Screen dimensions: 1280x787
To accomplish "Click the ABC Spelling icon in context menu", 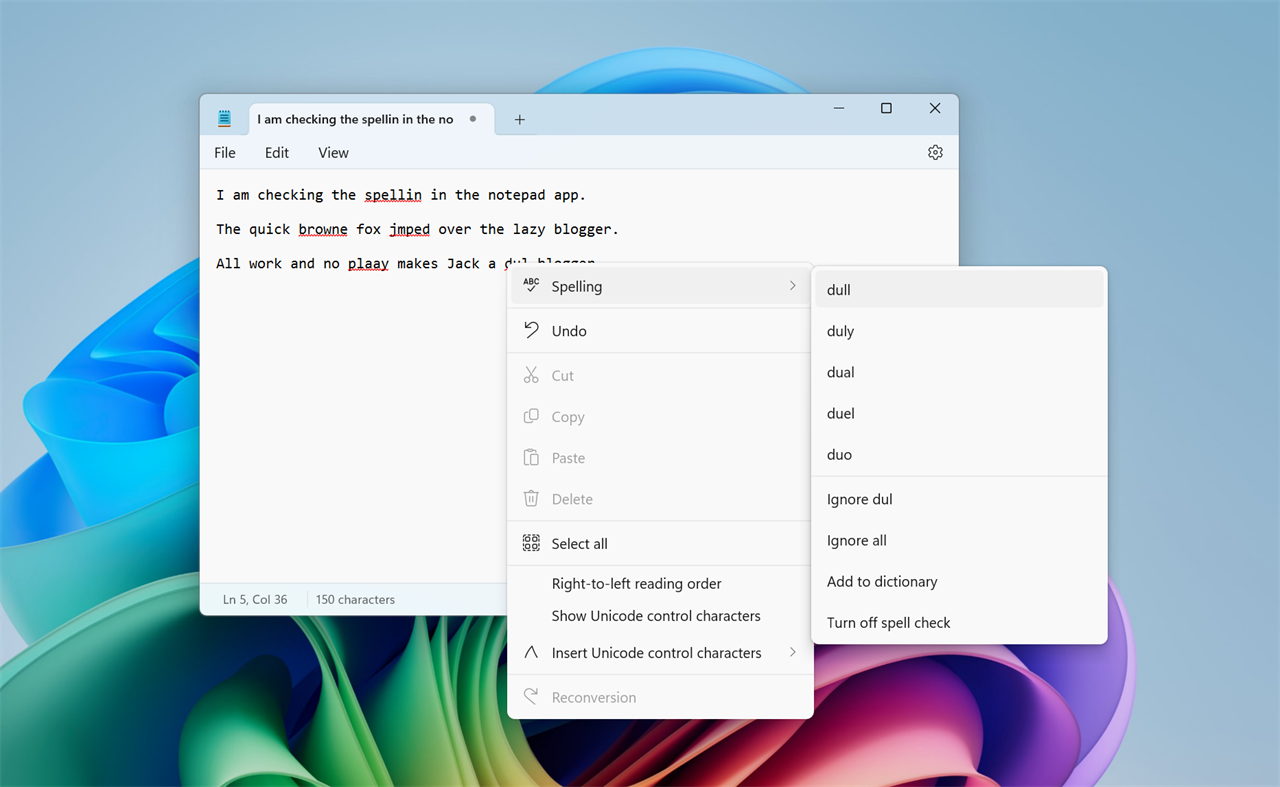I will click(x=530, y=286).
